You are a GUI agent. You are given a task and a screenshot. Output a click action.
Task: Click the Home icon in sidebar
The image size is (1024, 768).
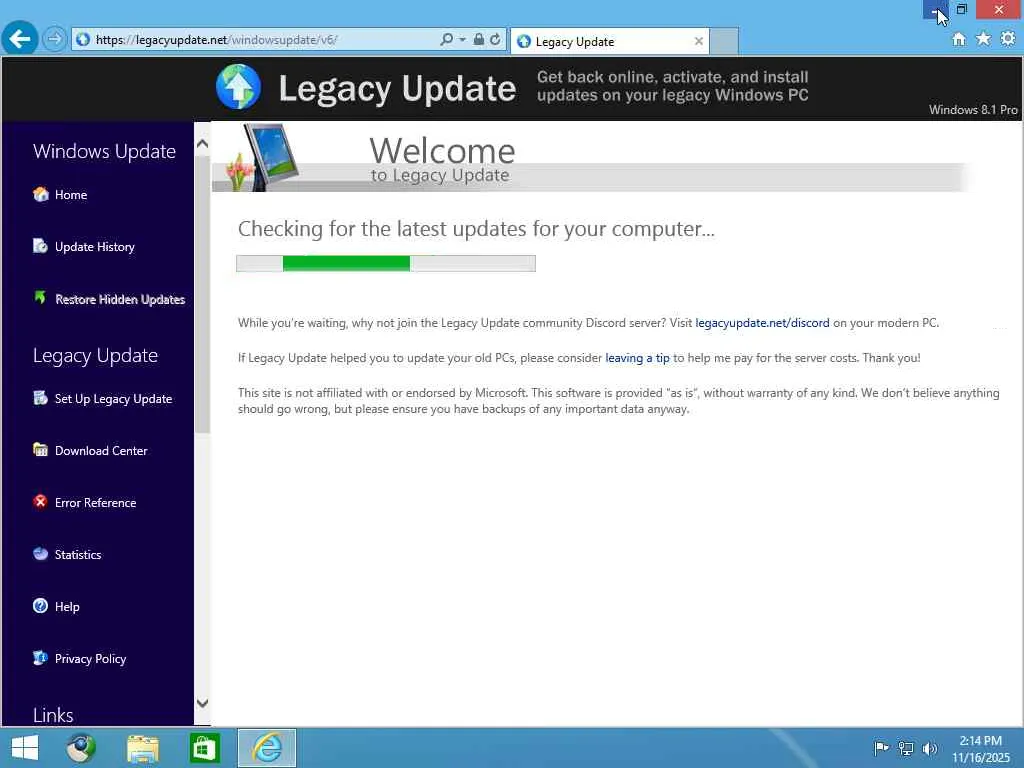[40, 194]
